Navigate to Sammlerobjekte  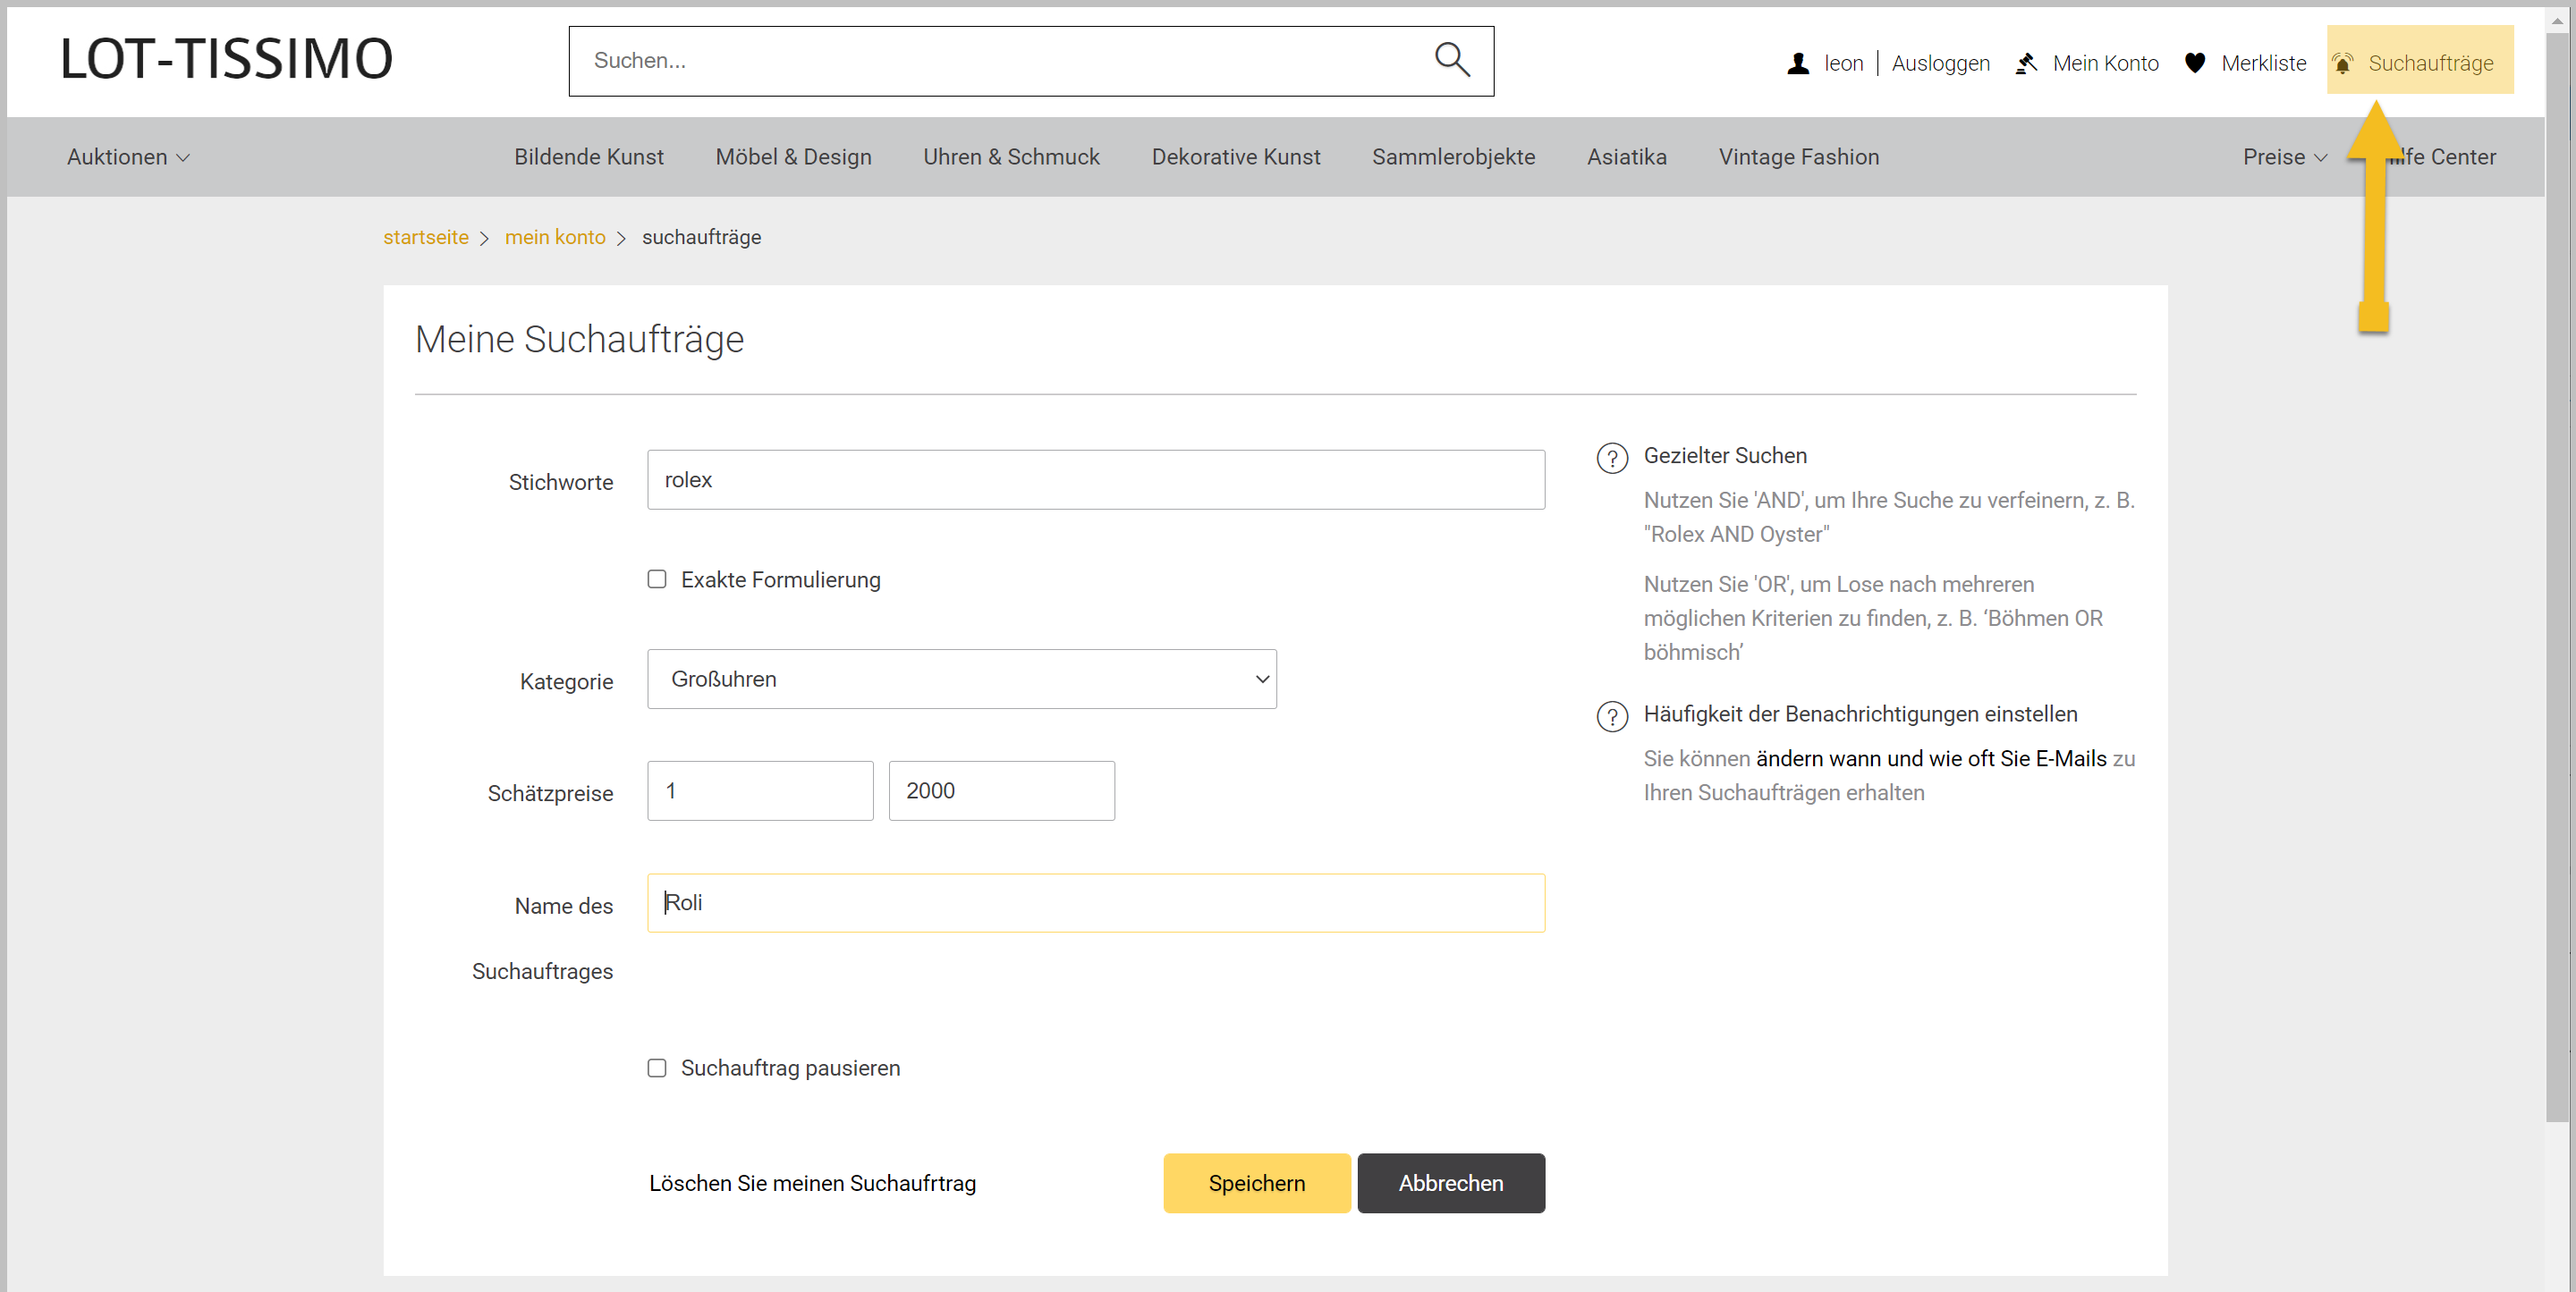coord(1453,157)
